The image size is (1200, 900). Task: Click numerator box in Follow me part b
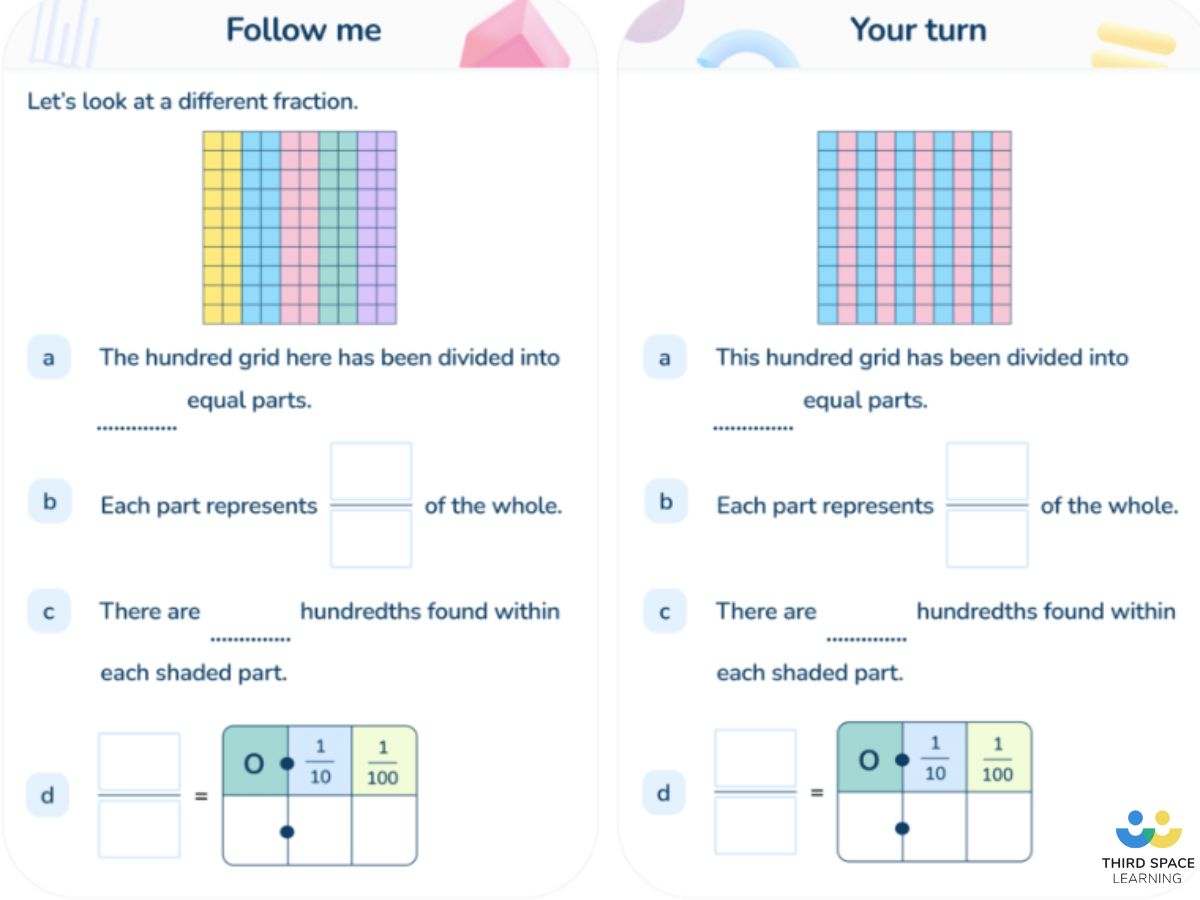pyautogui.click(x=370, y=471)
